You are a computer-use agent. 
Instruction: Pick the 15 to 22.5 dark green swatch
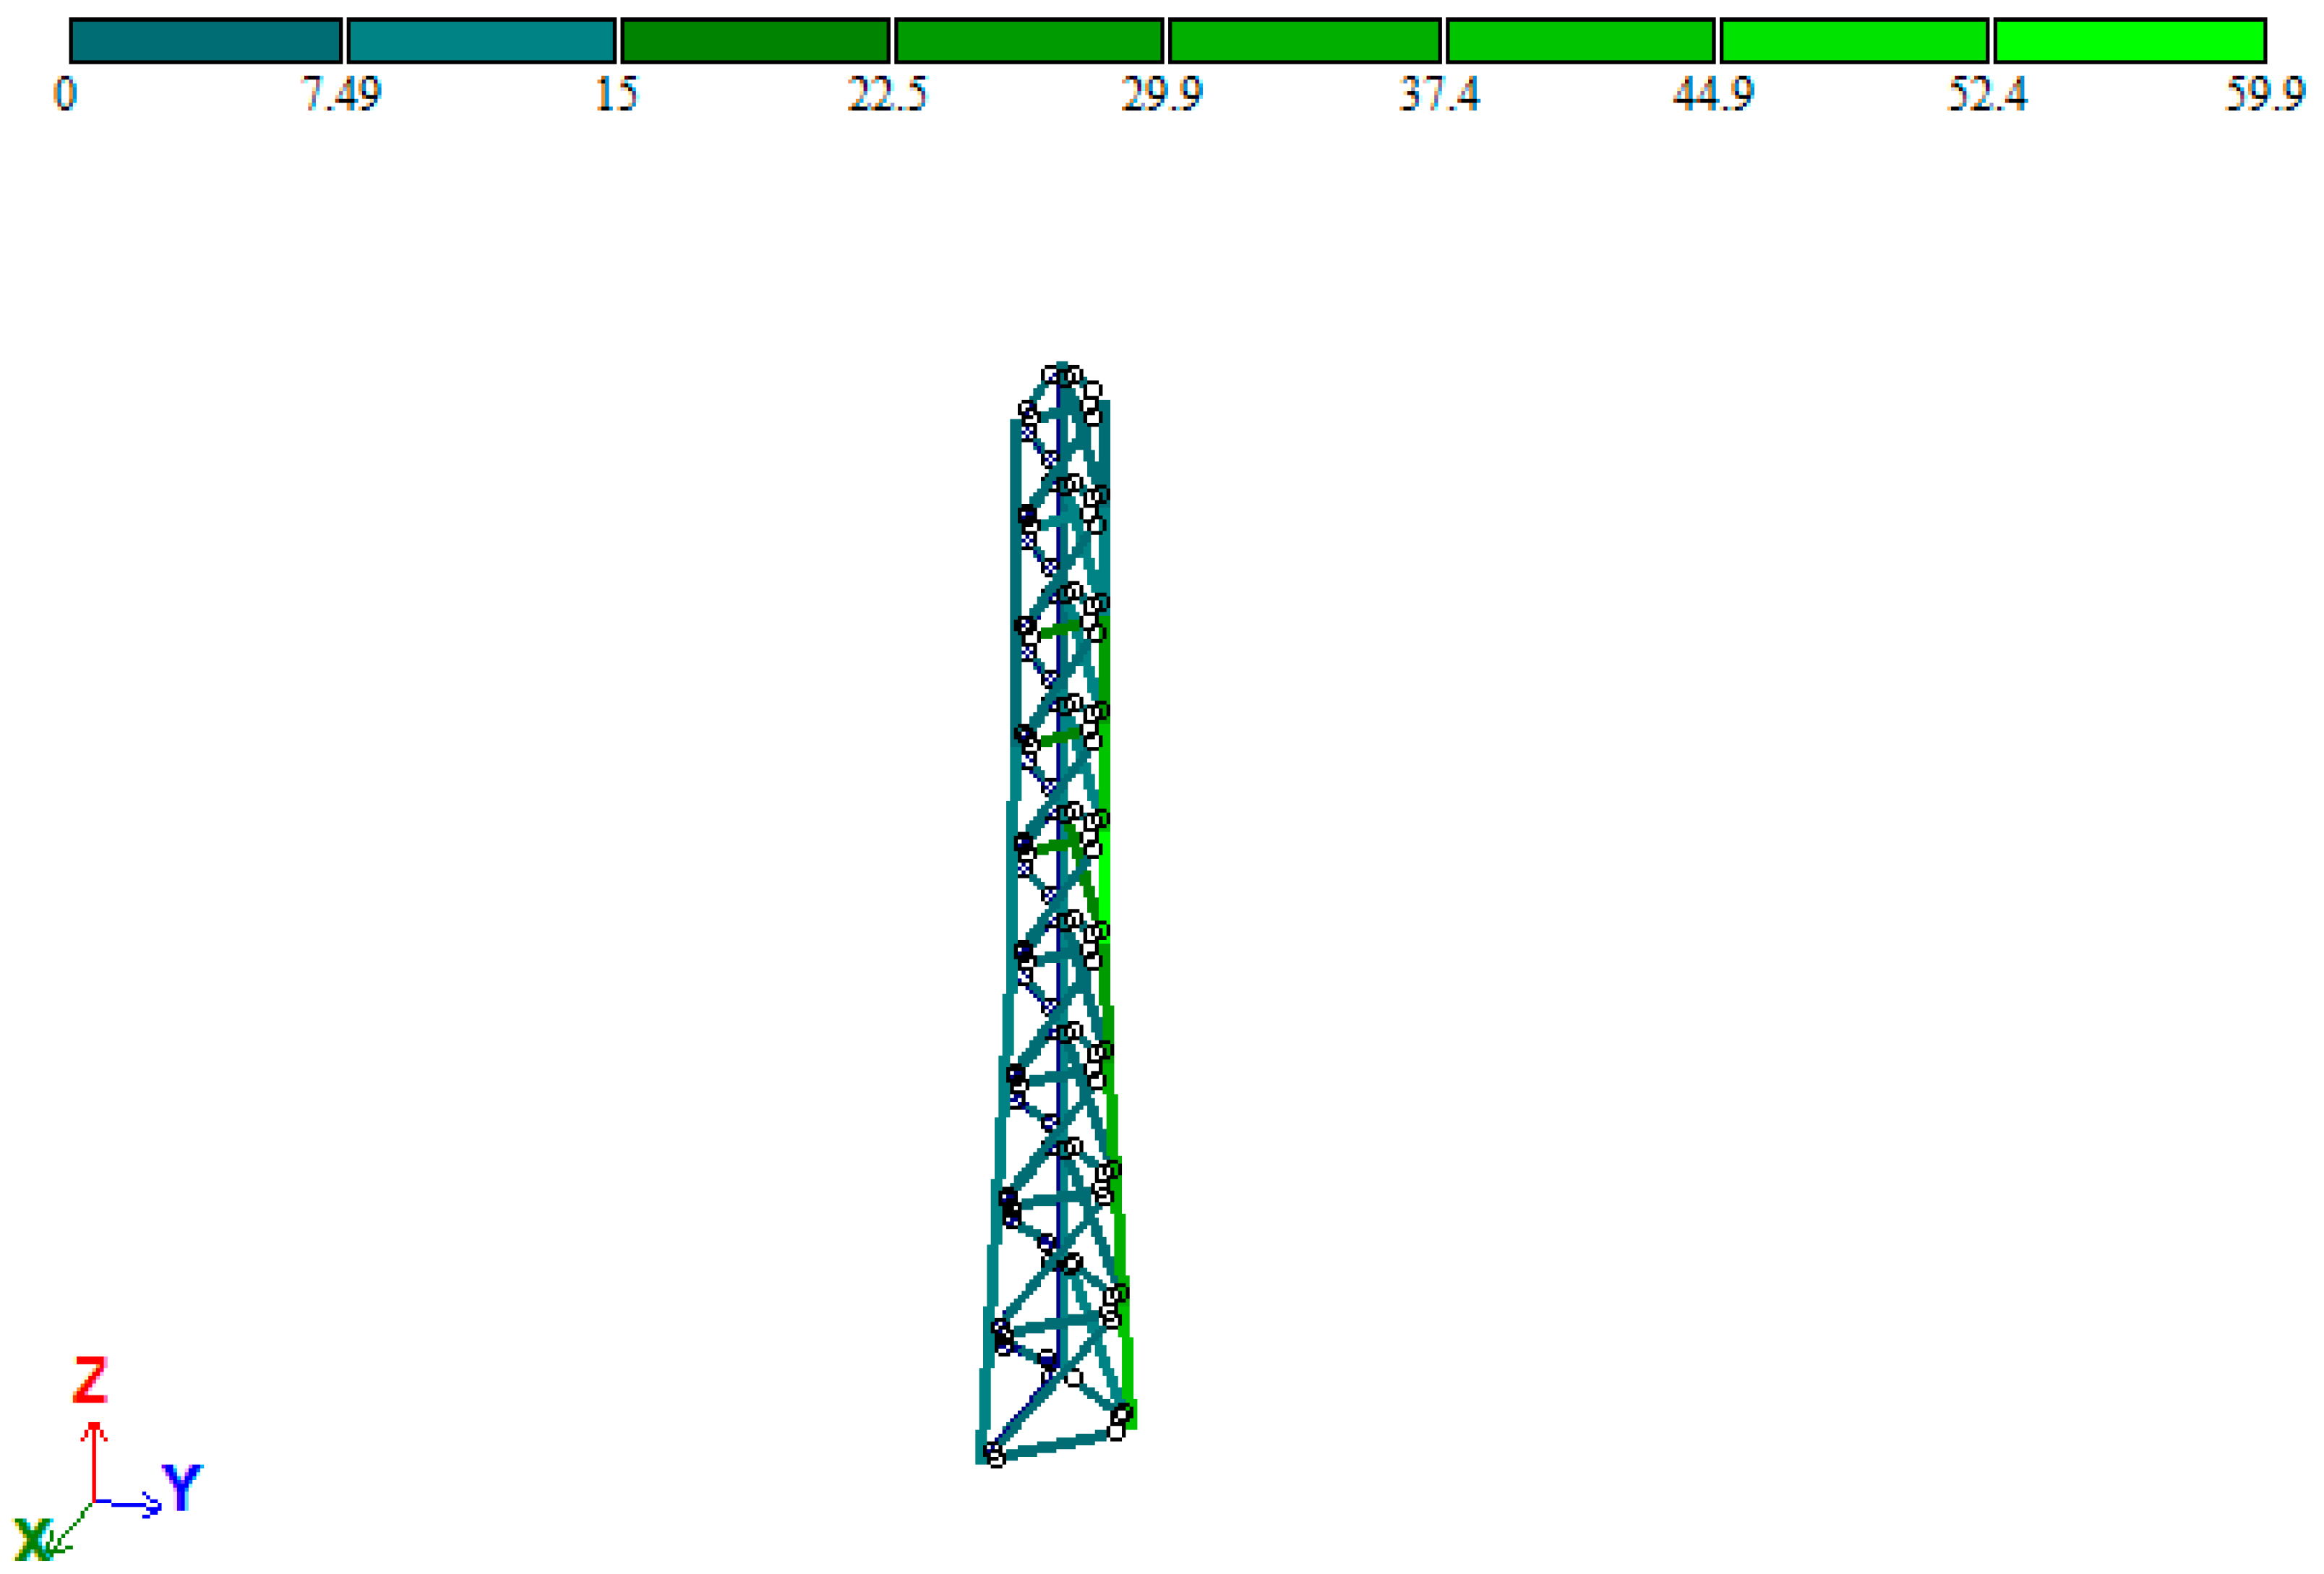click(755, 41)
